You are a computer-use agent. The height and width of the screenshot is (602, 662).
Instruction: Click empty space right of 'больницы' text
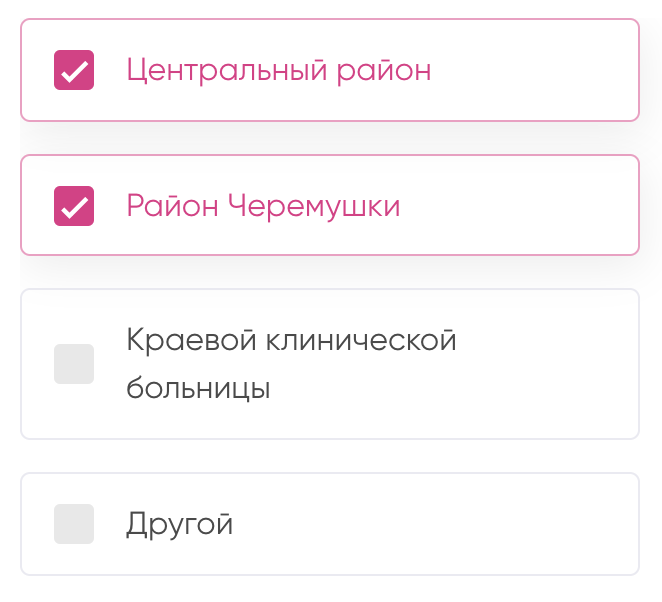pos(450,388)
